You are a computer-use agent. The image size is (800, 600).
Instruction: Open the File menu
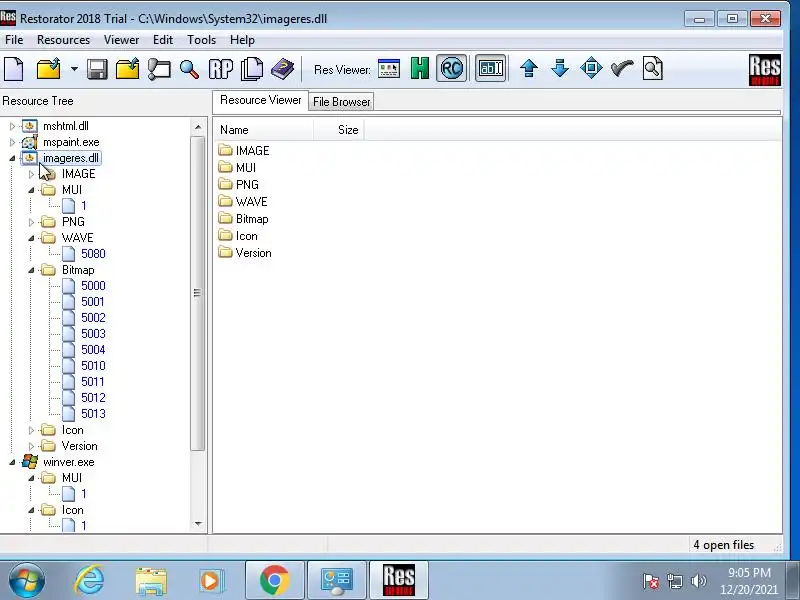14,40
